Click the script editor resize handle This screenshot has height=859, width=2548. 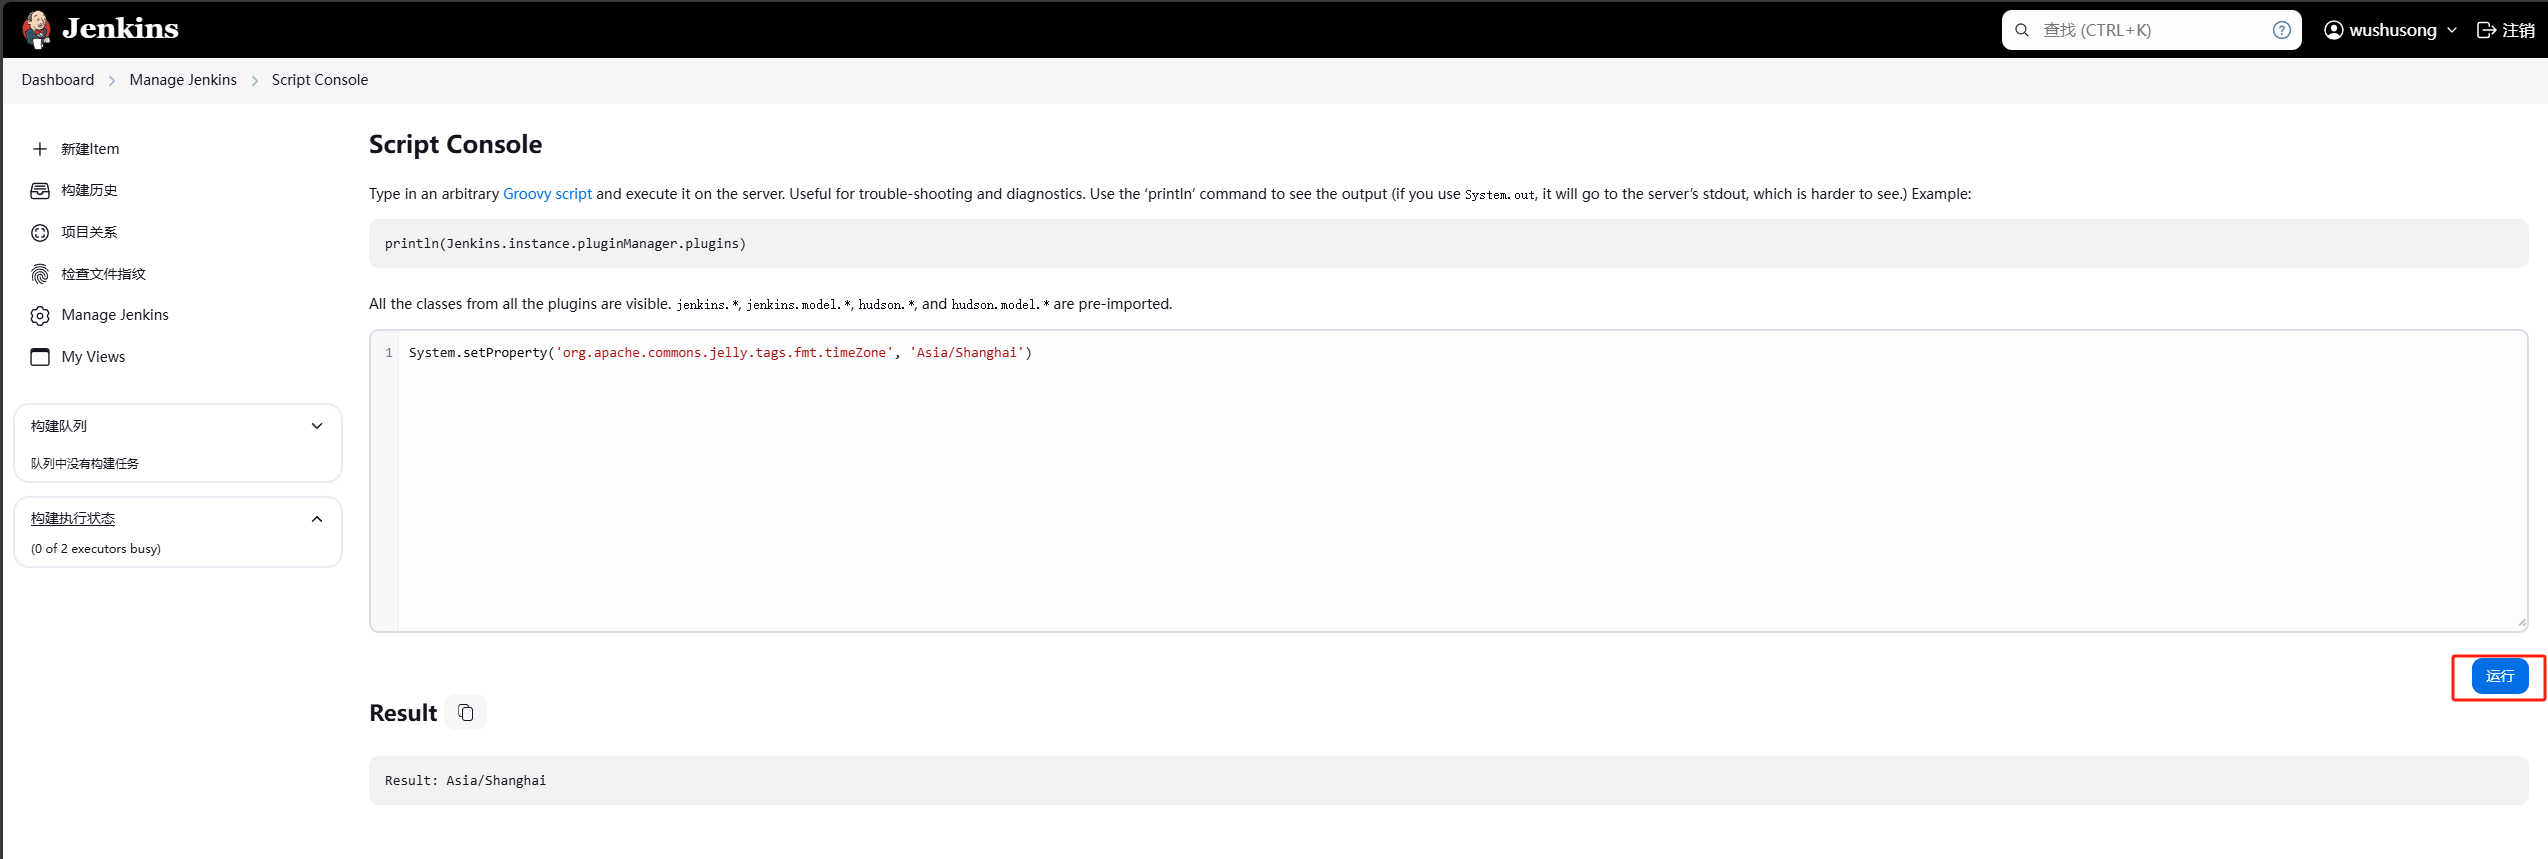coord(2521,623)
